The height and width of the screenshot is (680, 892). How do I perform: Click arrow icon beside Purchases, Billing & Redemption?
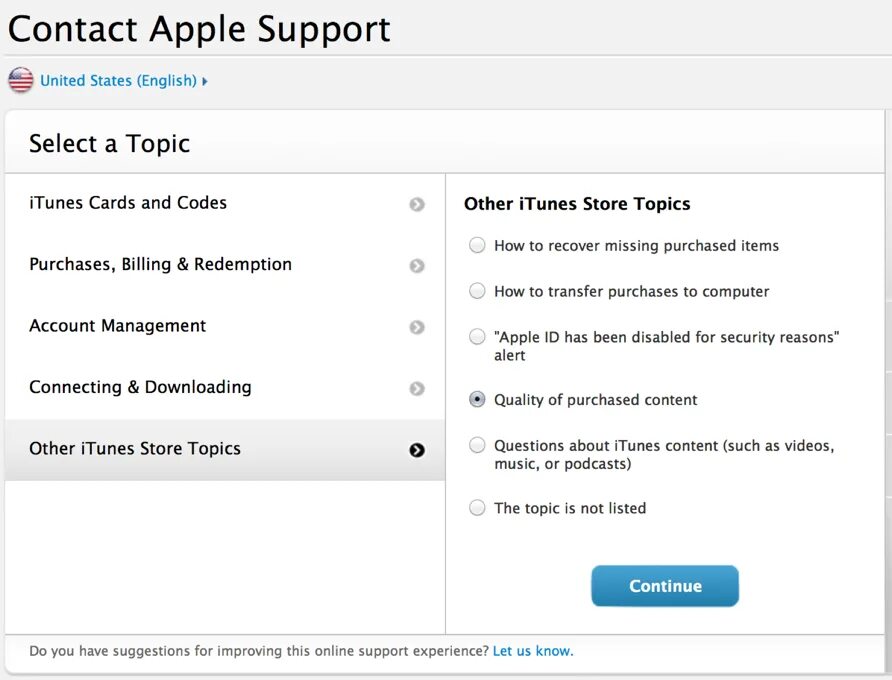pos(417,266)
